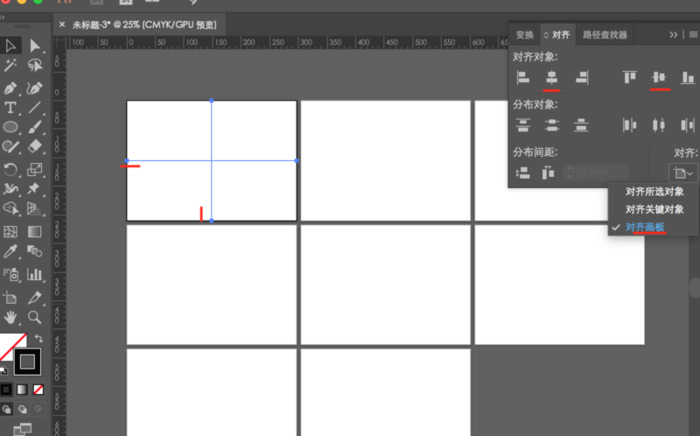
Task: Choose 对齐所选对象 in the align menu
Action: point(654,192)
